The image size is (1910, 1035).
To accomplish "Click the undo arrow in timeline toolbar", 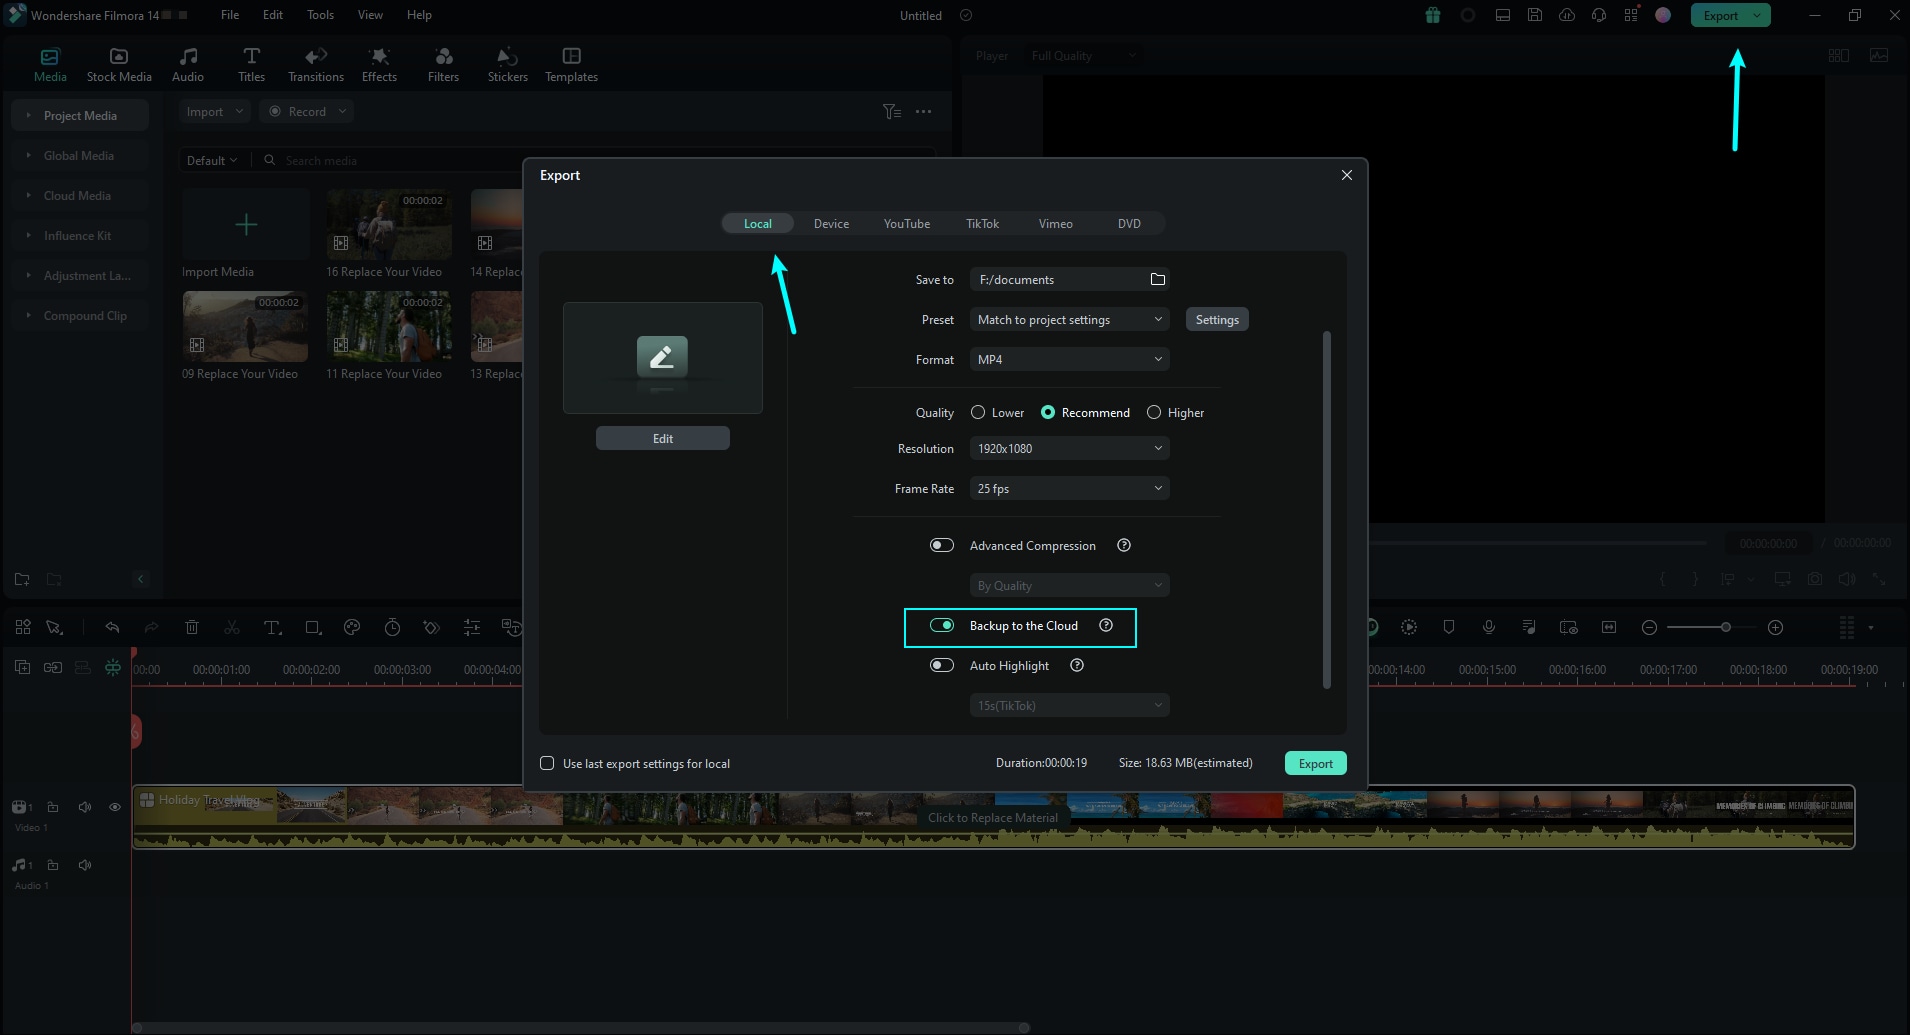I will tap(112, 627).
